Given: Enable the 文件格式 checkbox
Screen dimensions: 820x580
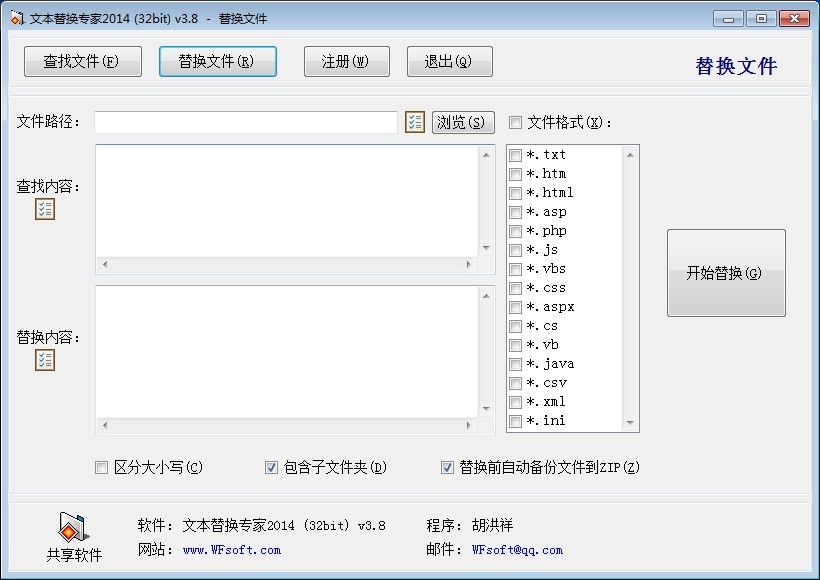Looking at the screenshot, I should click(515, 122).
